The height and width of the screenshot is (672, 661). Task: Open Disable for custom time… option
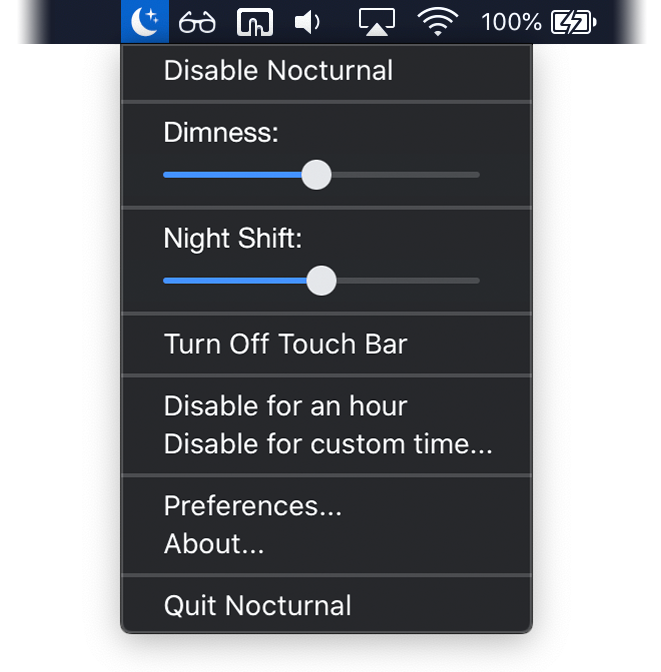point(327,444)
